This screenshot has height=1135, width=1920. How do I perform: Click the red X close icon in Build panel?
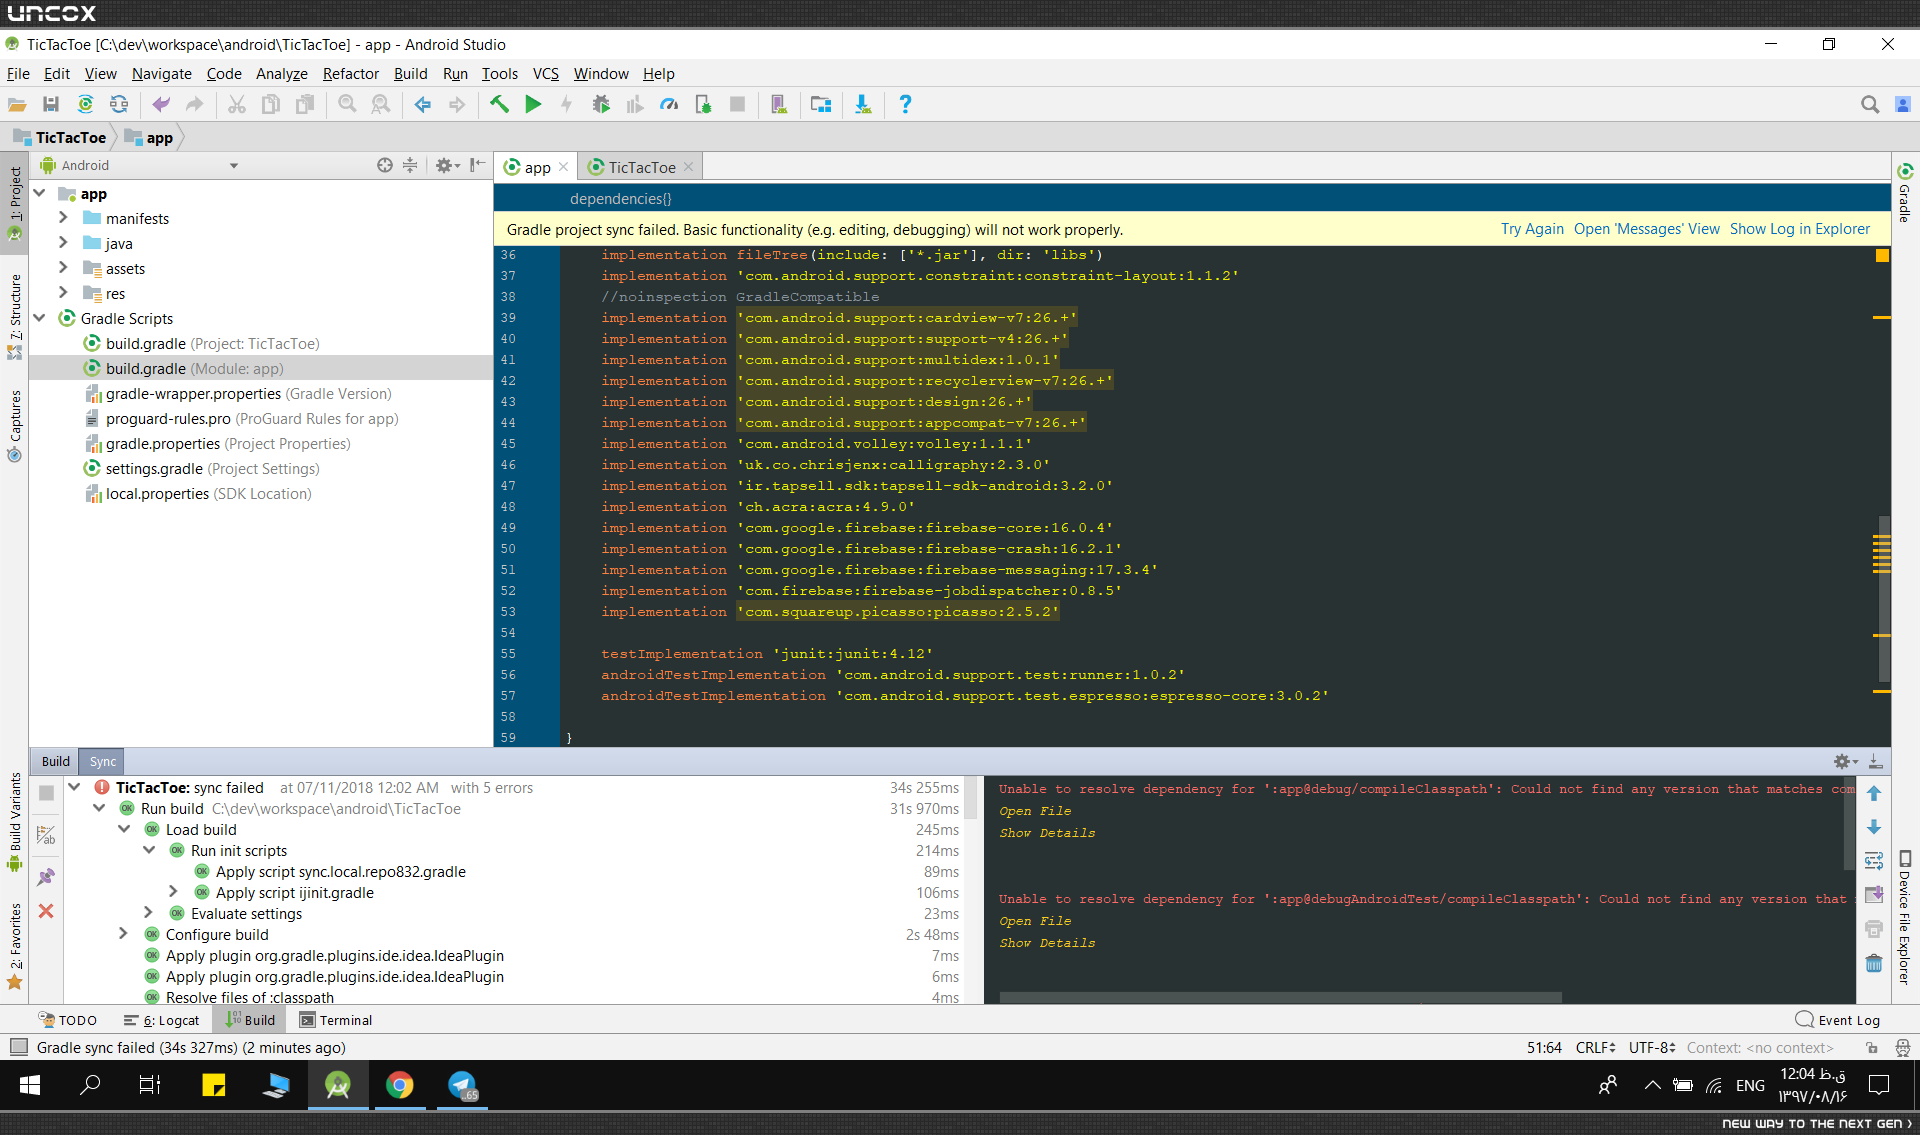pos(46,912)
